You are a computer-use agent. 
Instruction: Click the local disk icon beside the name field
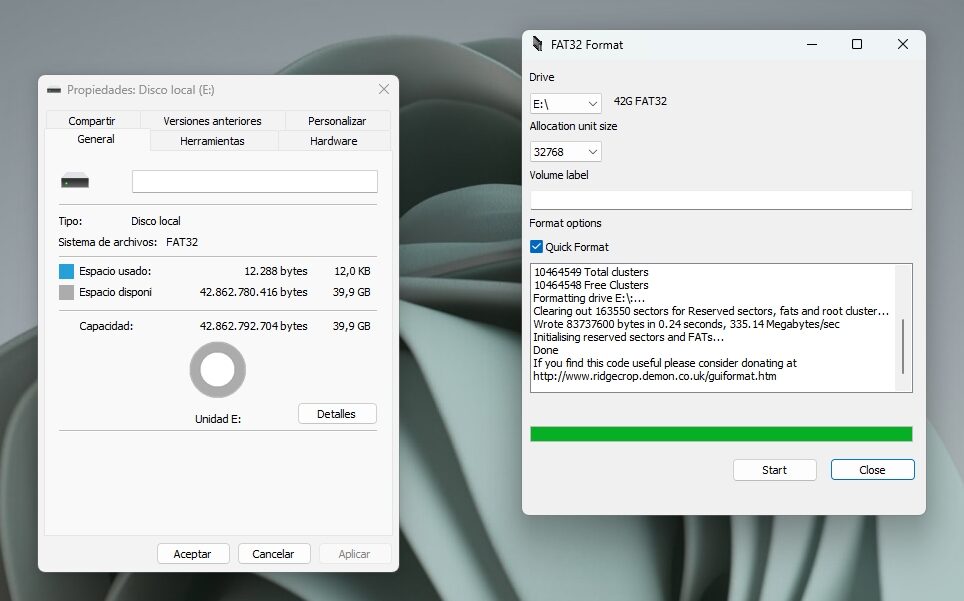[75, 181]
